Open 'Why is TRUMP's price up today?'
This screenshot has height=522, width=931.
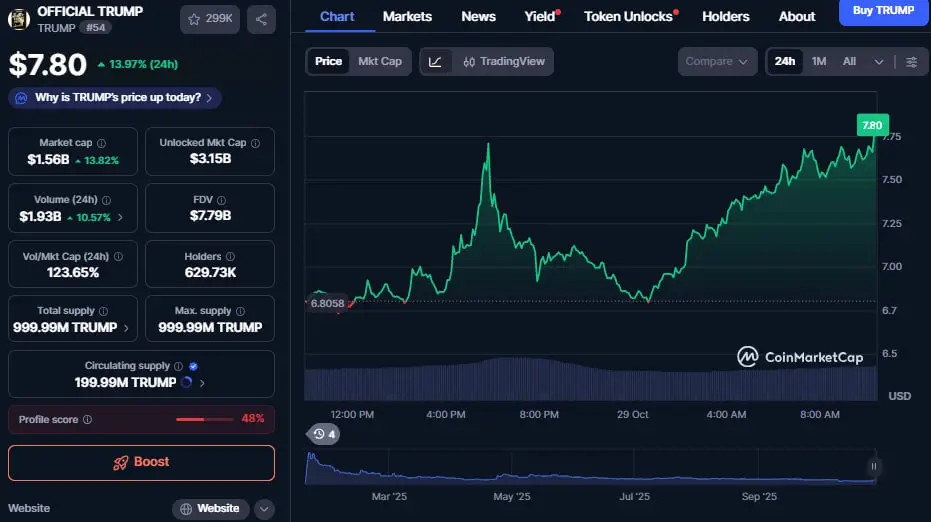(x=115, y=98)
